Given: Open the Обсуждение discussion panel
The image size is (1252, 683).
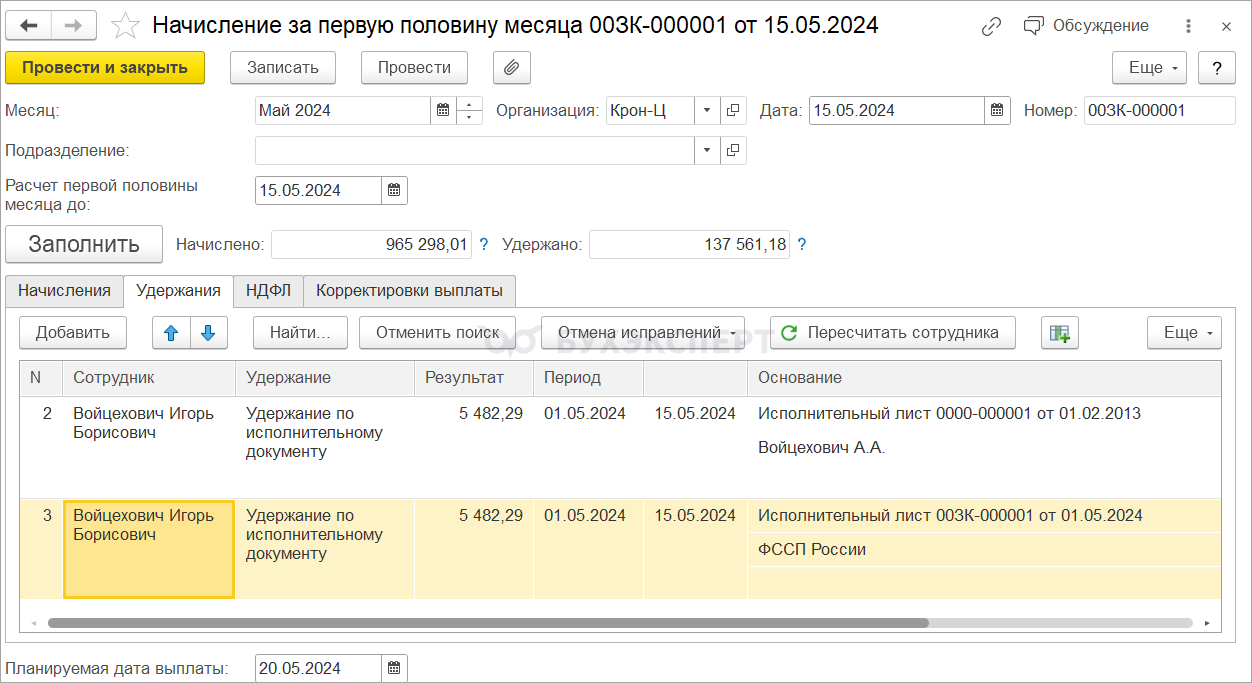Looking at the screenshot, I should [1086, 26].
